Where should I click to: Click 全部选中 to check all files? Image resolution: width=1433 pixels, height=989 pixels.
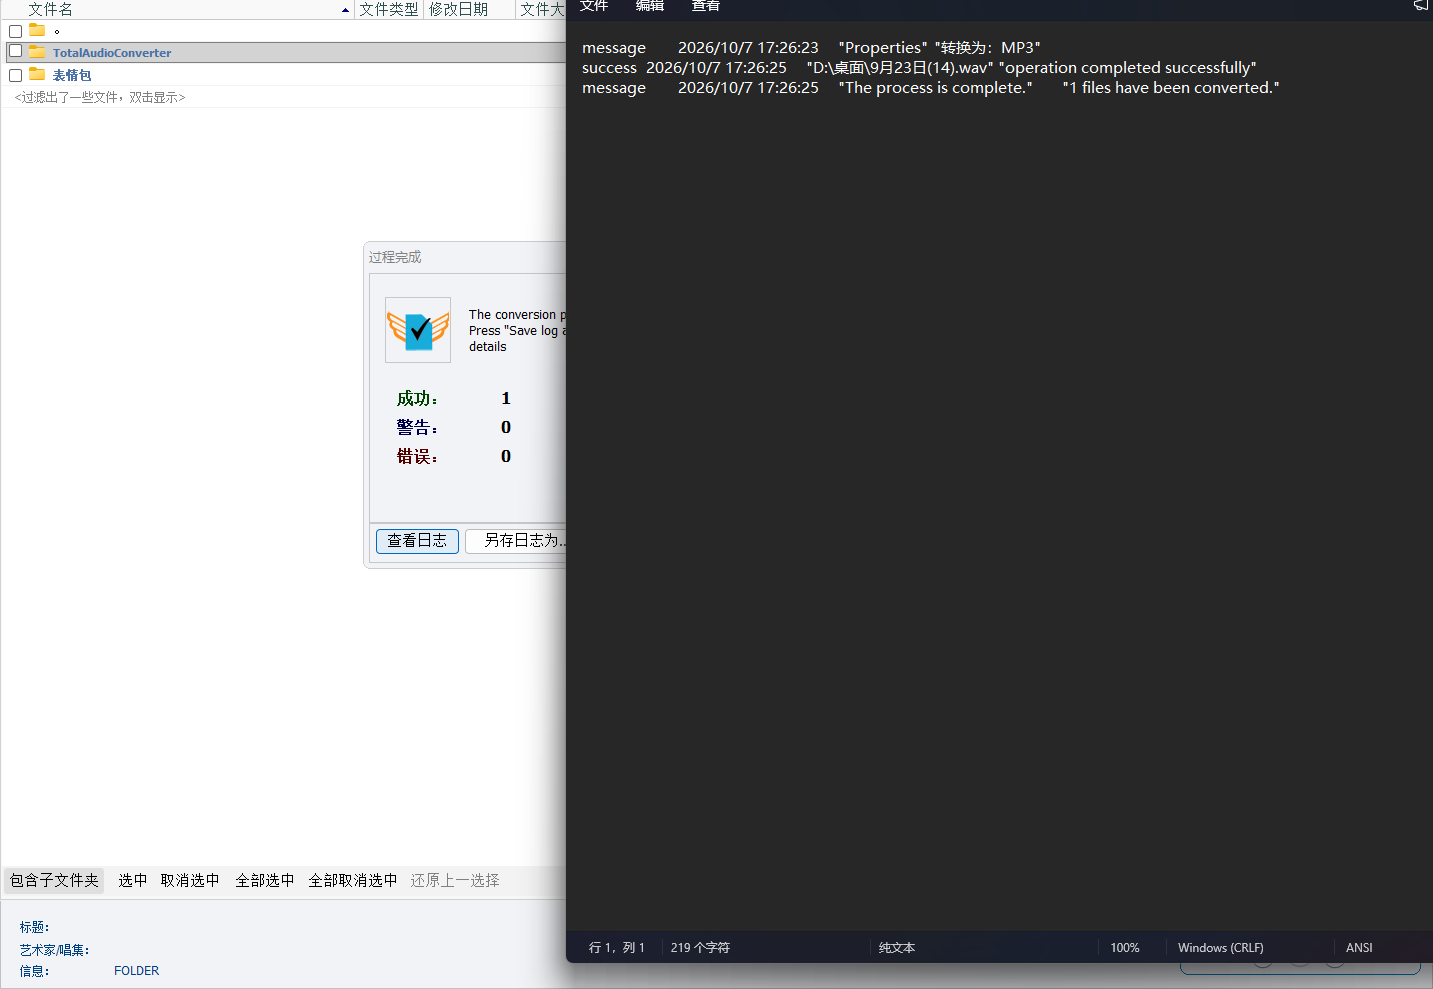[x=265, y=881]
